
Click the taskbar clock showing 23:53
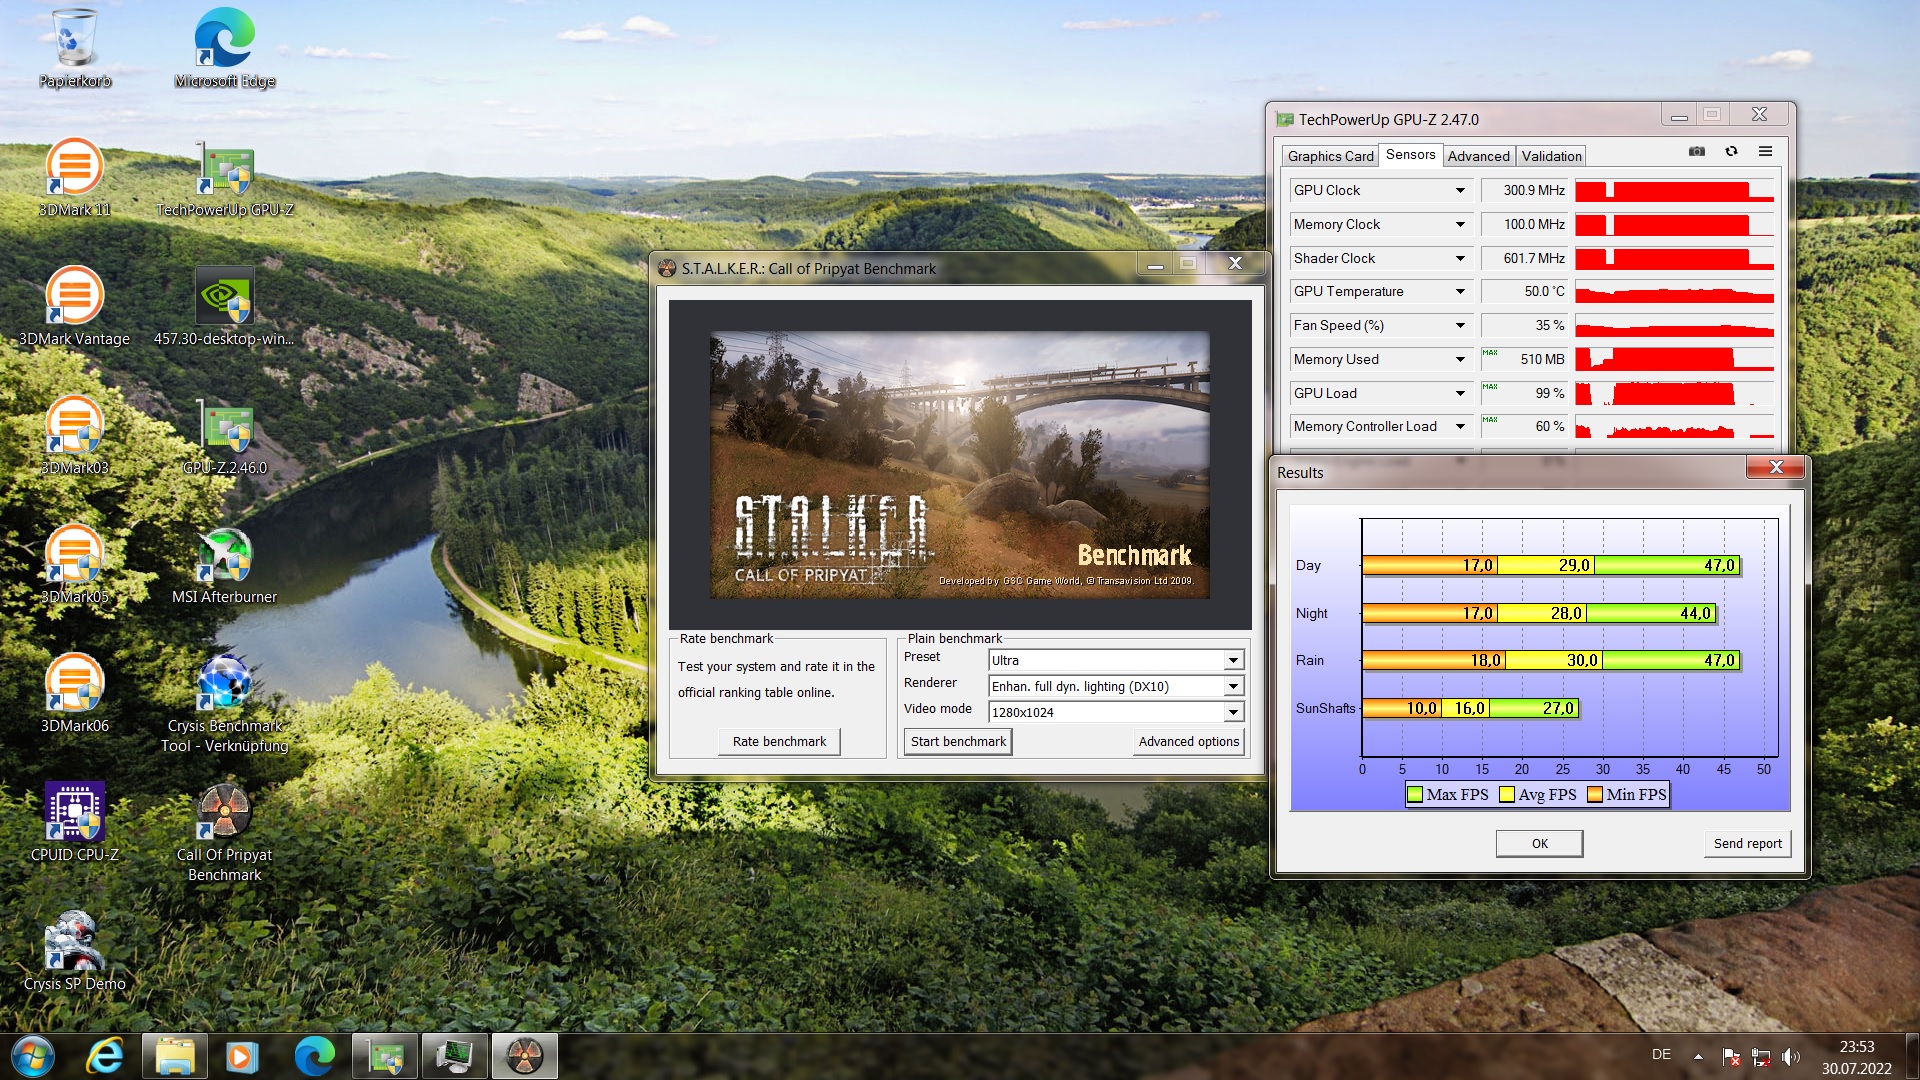pyautogui.click(x=1856, y=1047)
